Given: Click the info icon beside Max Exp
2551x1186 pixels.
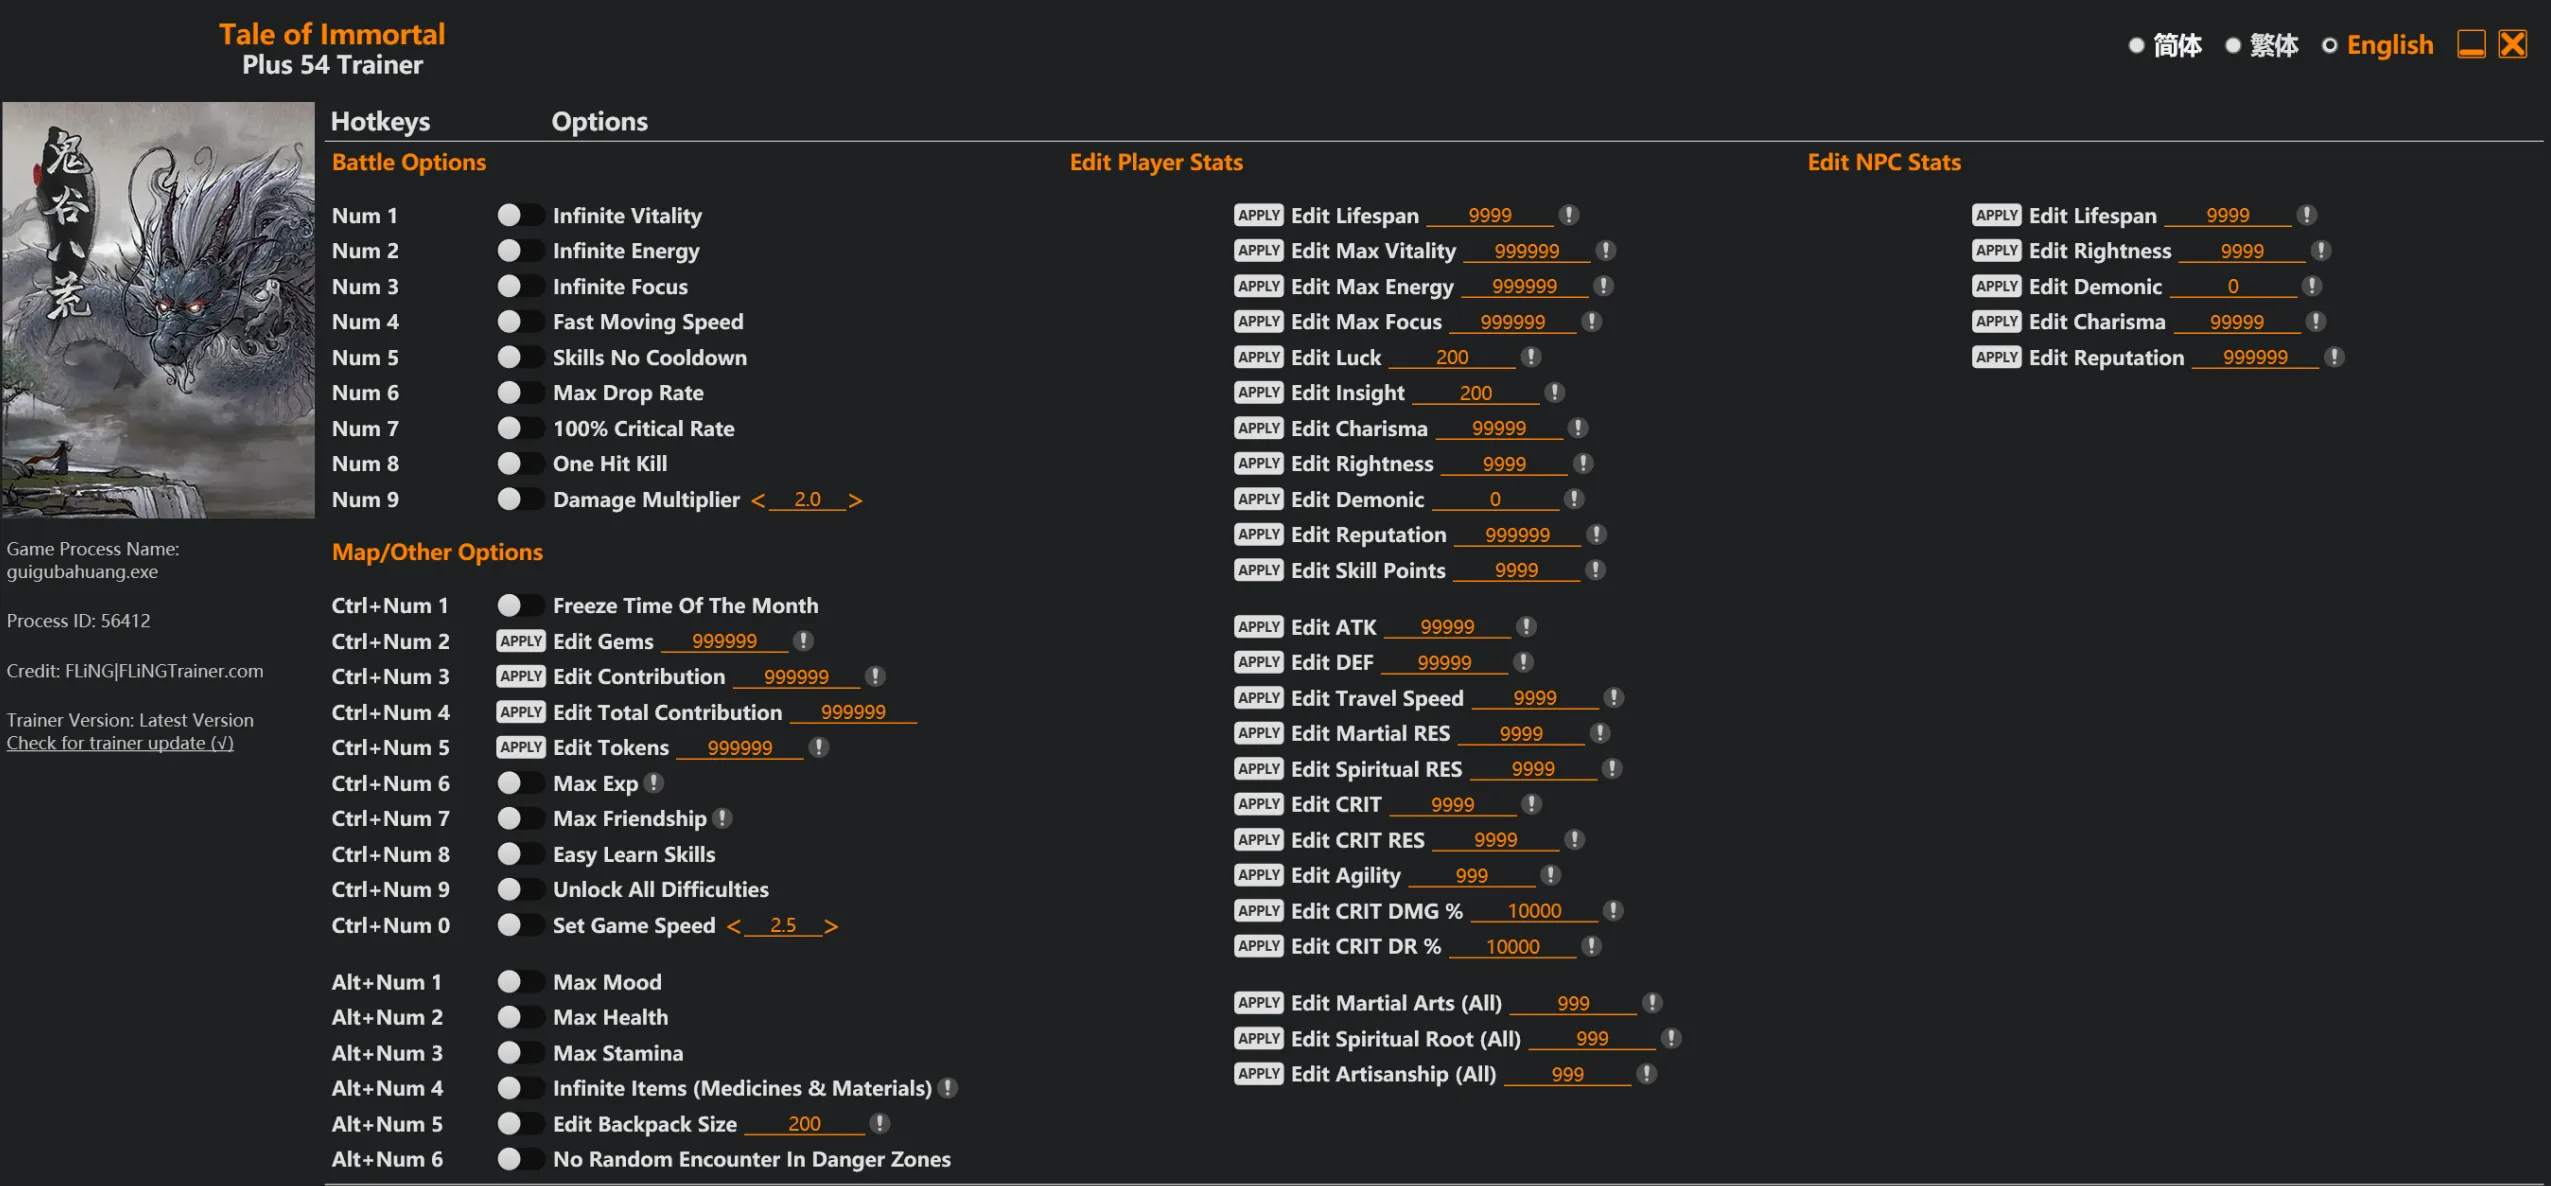Looking at the screenshot, I should [x=654, y=783].
